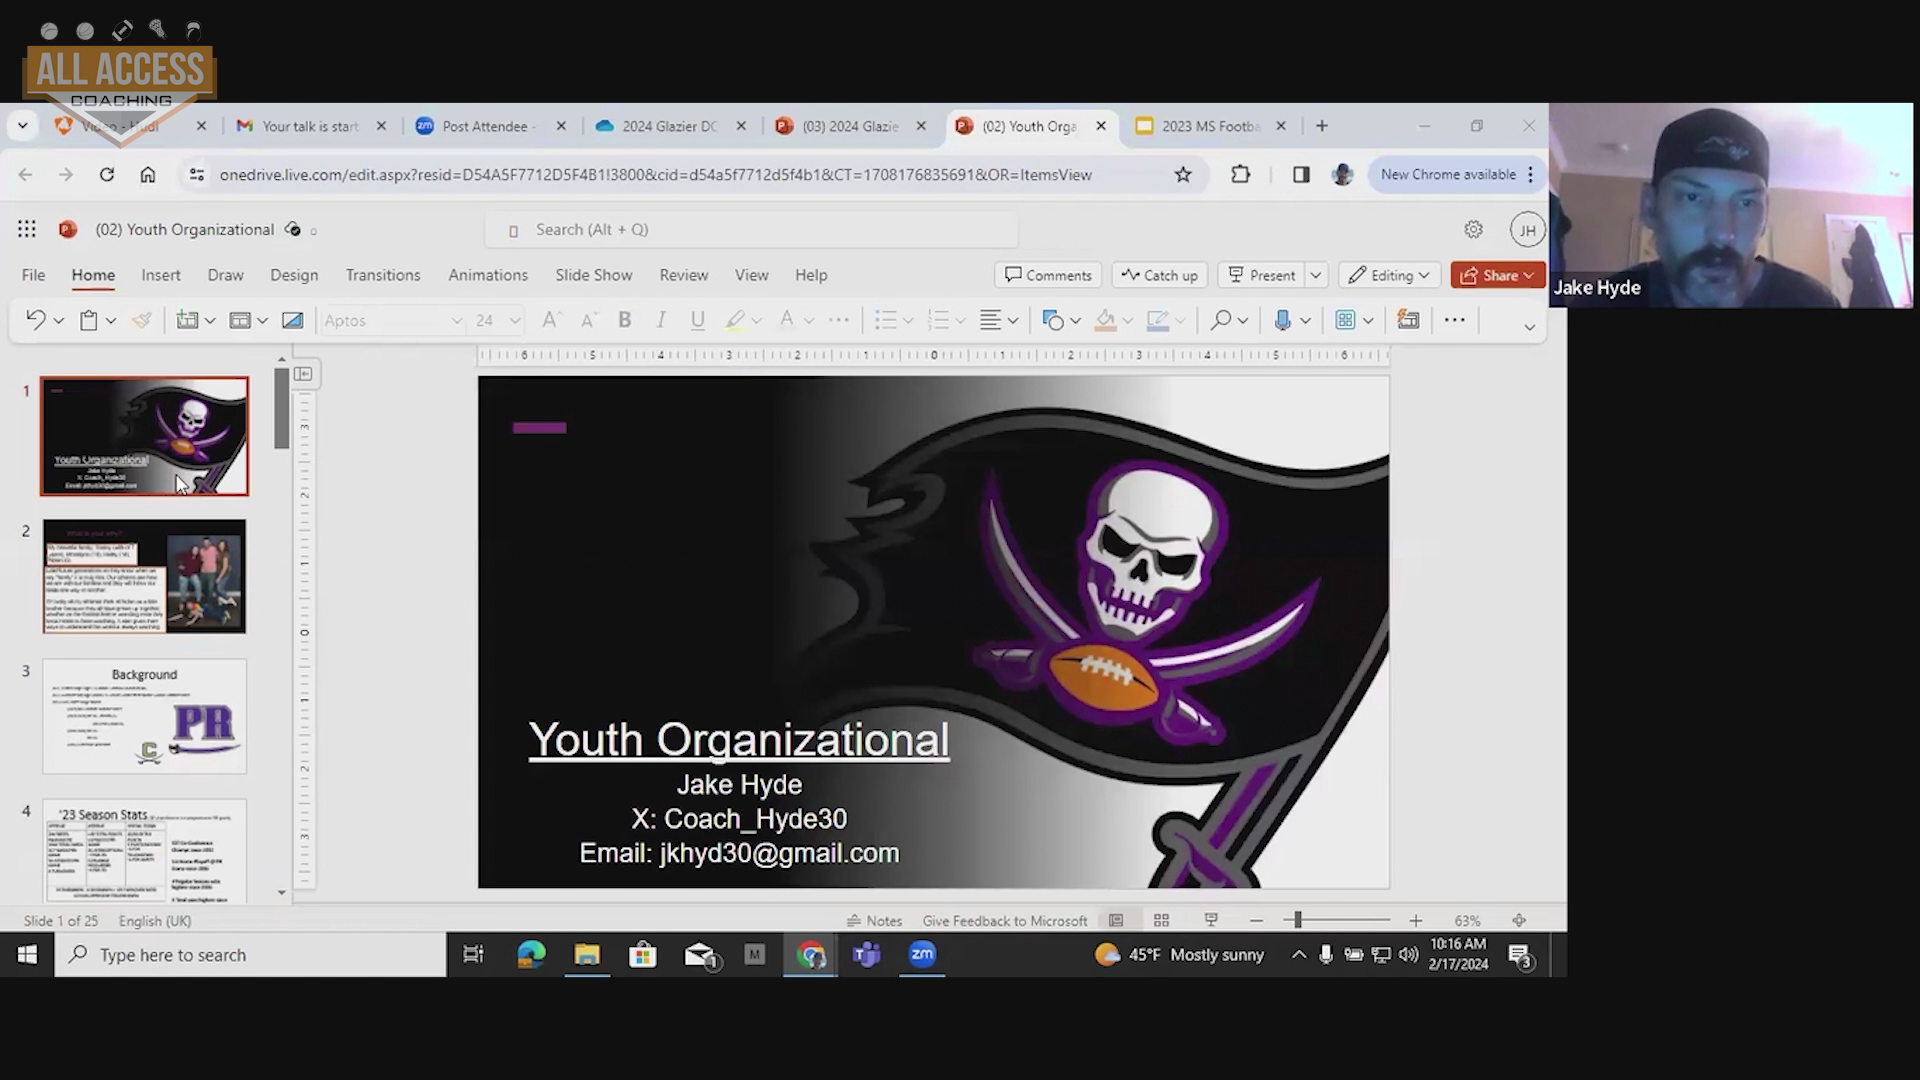Open the ribbon overflow three-dot menu
The image size is (1920, 1080).
click(1455, 320)
